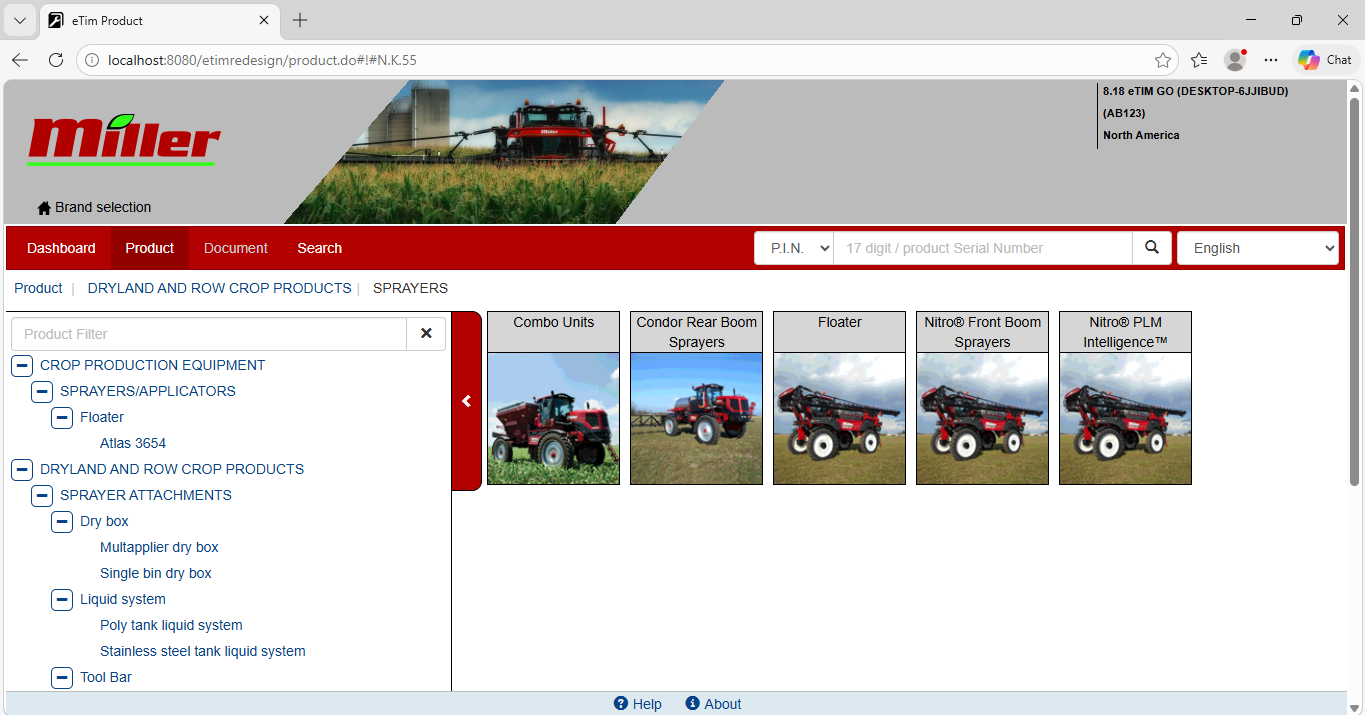Open browser settings and more menu

1271,60
